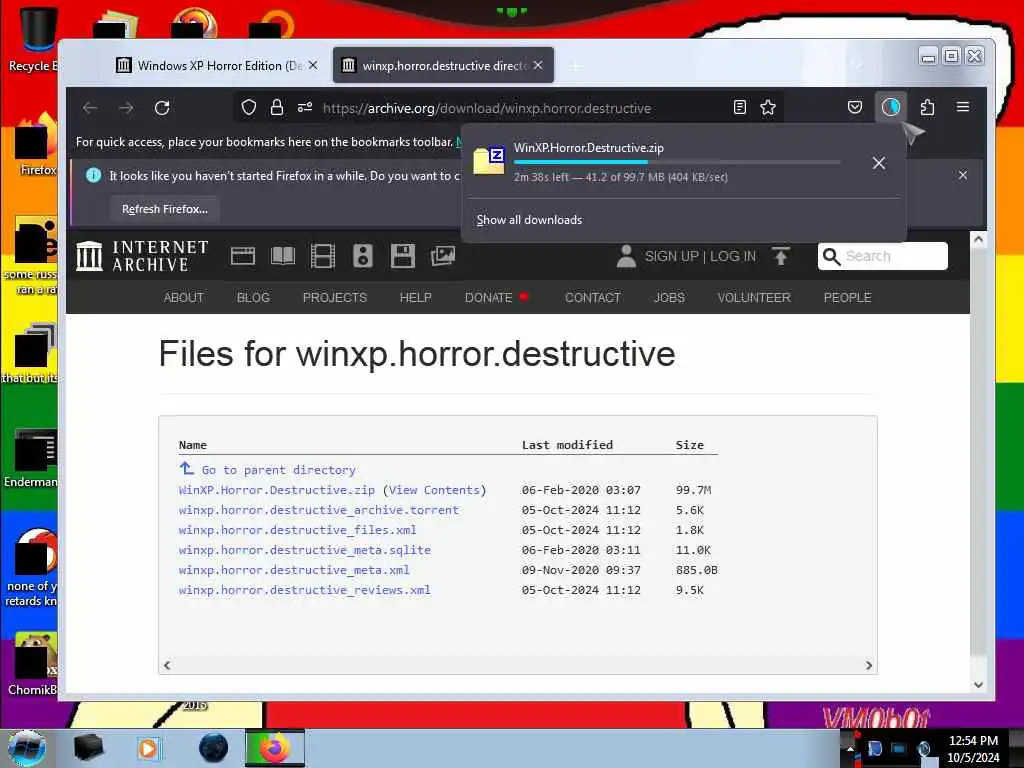This screenshot has height=768, width=1024.
Task: Go back with the back arrow
Action: 90,108
